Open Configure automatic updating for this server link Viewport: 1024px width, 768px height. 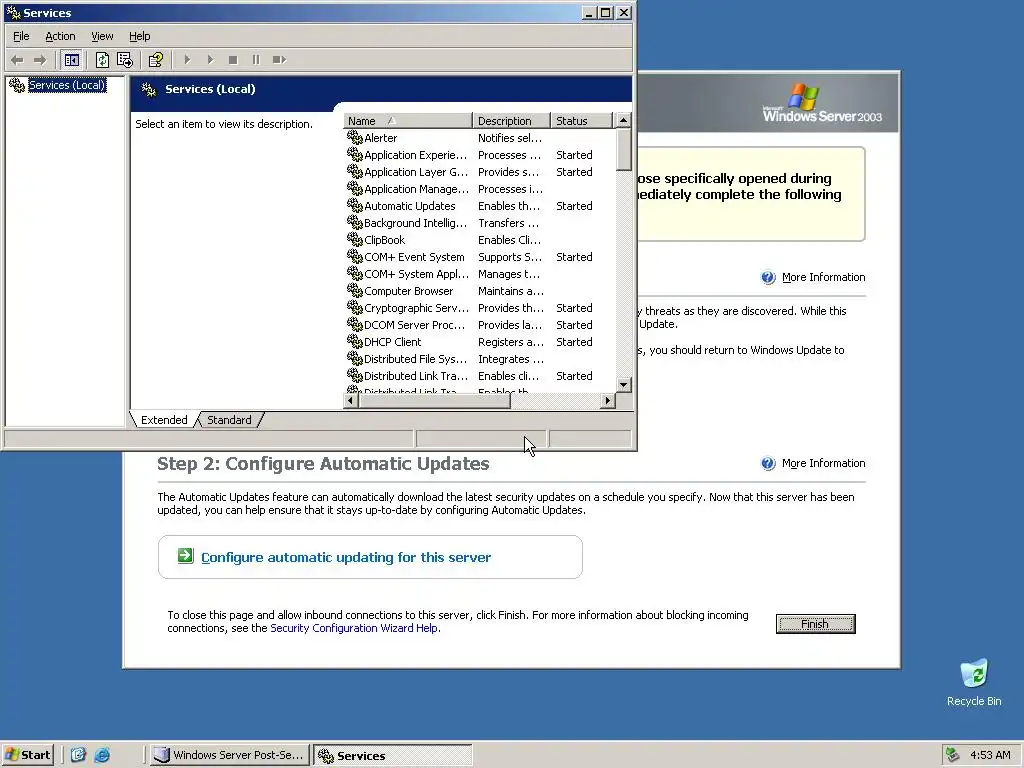tap(346, 557)
